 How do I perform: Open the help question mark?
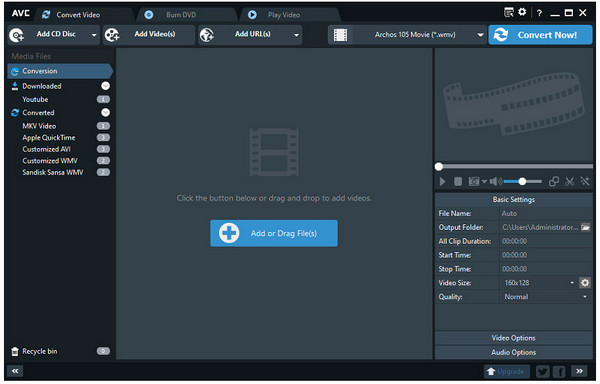[x=539, y=13]
